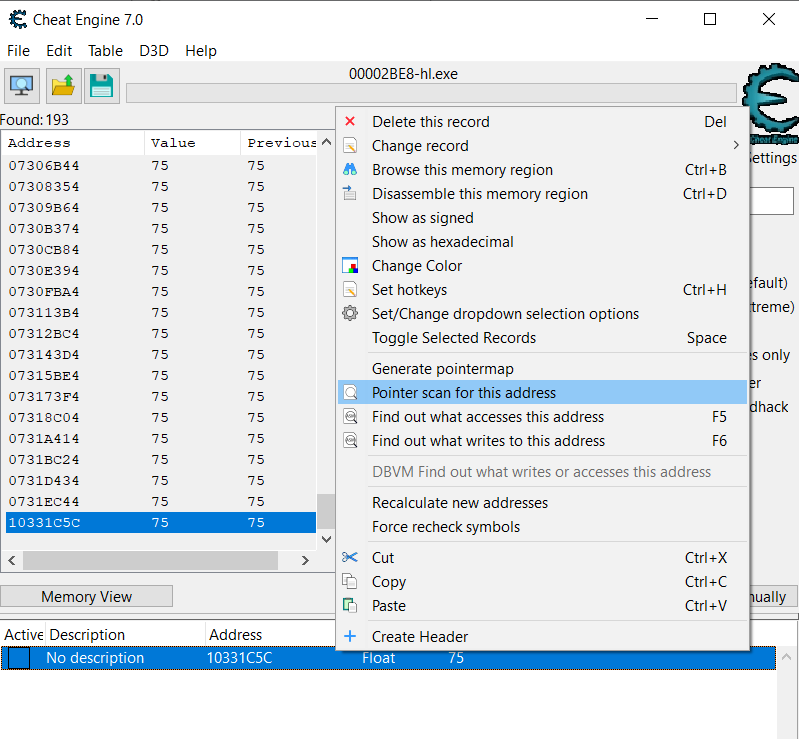The width and height of the screenshot is (799, 739).
Task: Open the File menu
Action: click(18, 51)
